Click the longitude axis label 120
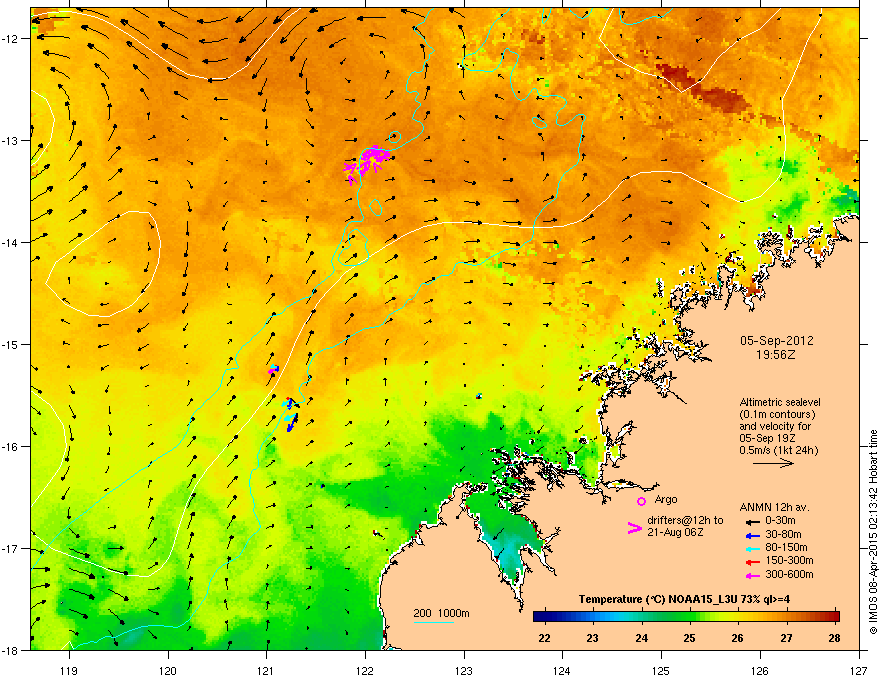Image resolution: width=880 pixels, height=680 pixels. point(168,670)
